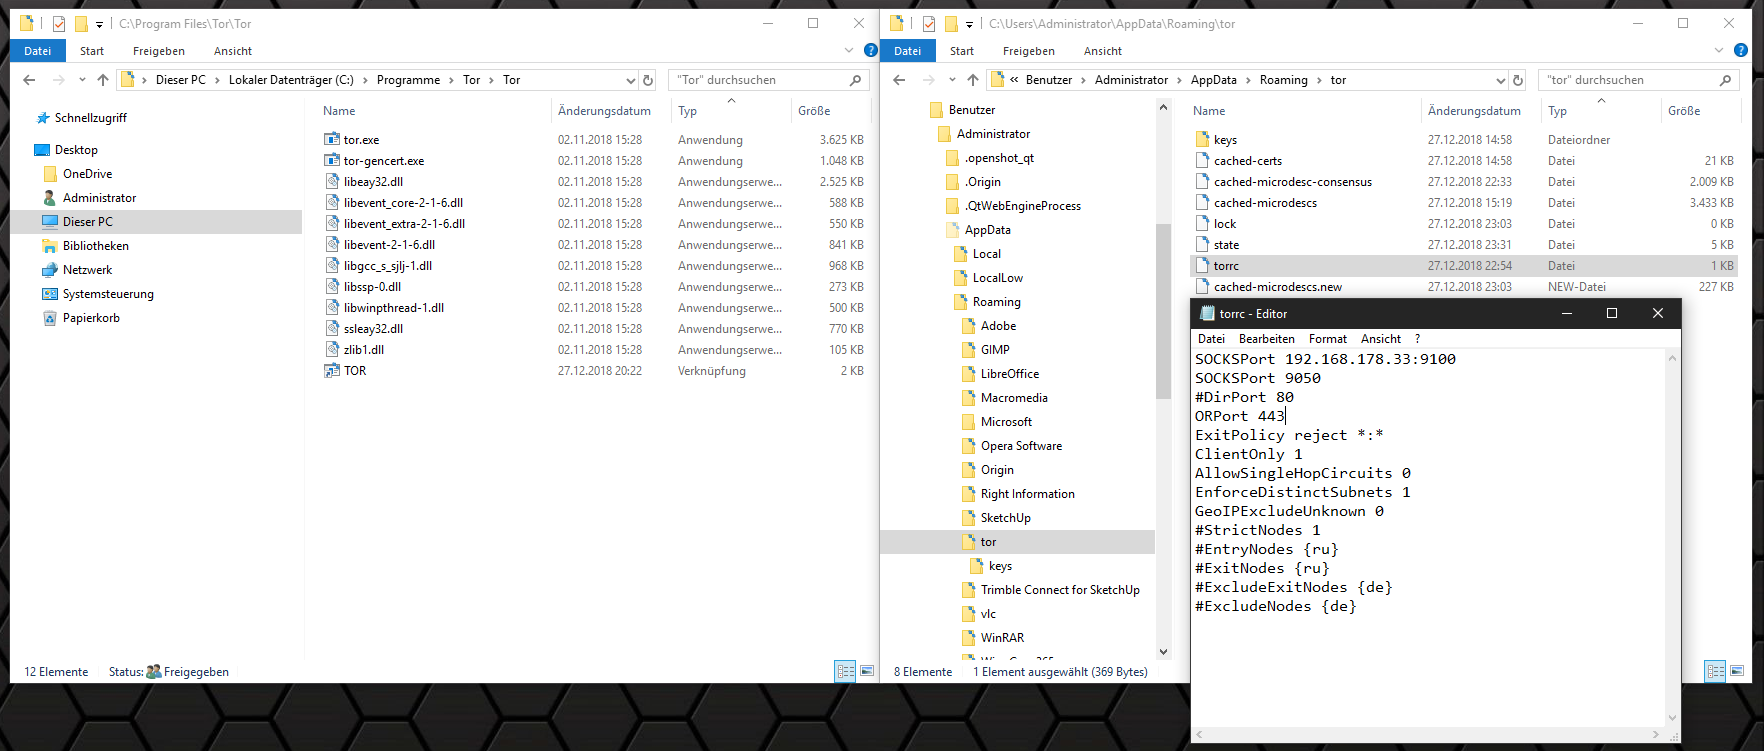
Task: Switch left window to details view
Action: 845,672
